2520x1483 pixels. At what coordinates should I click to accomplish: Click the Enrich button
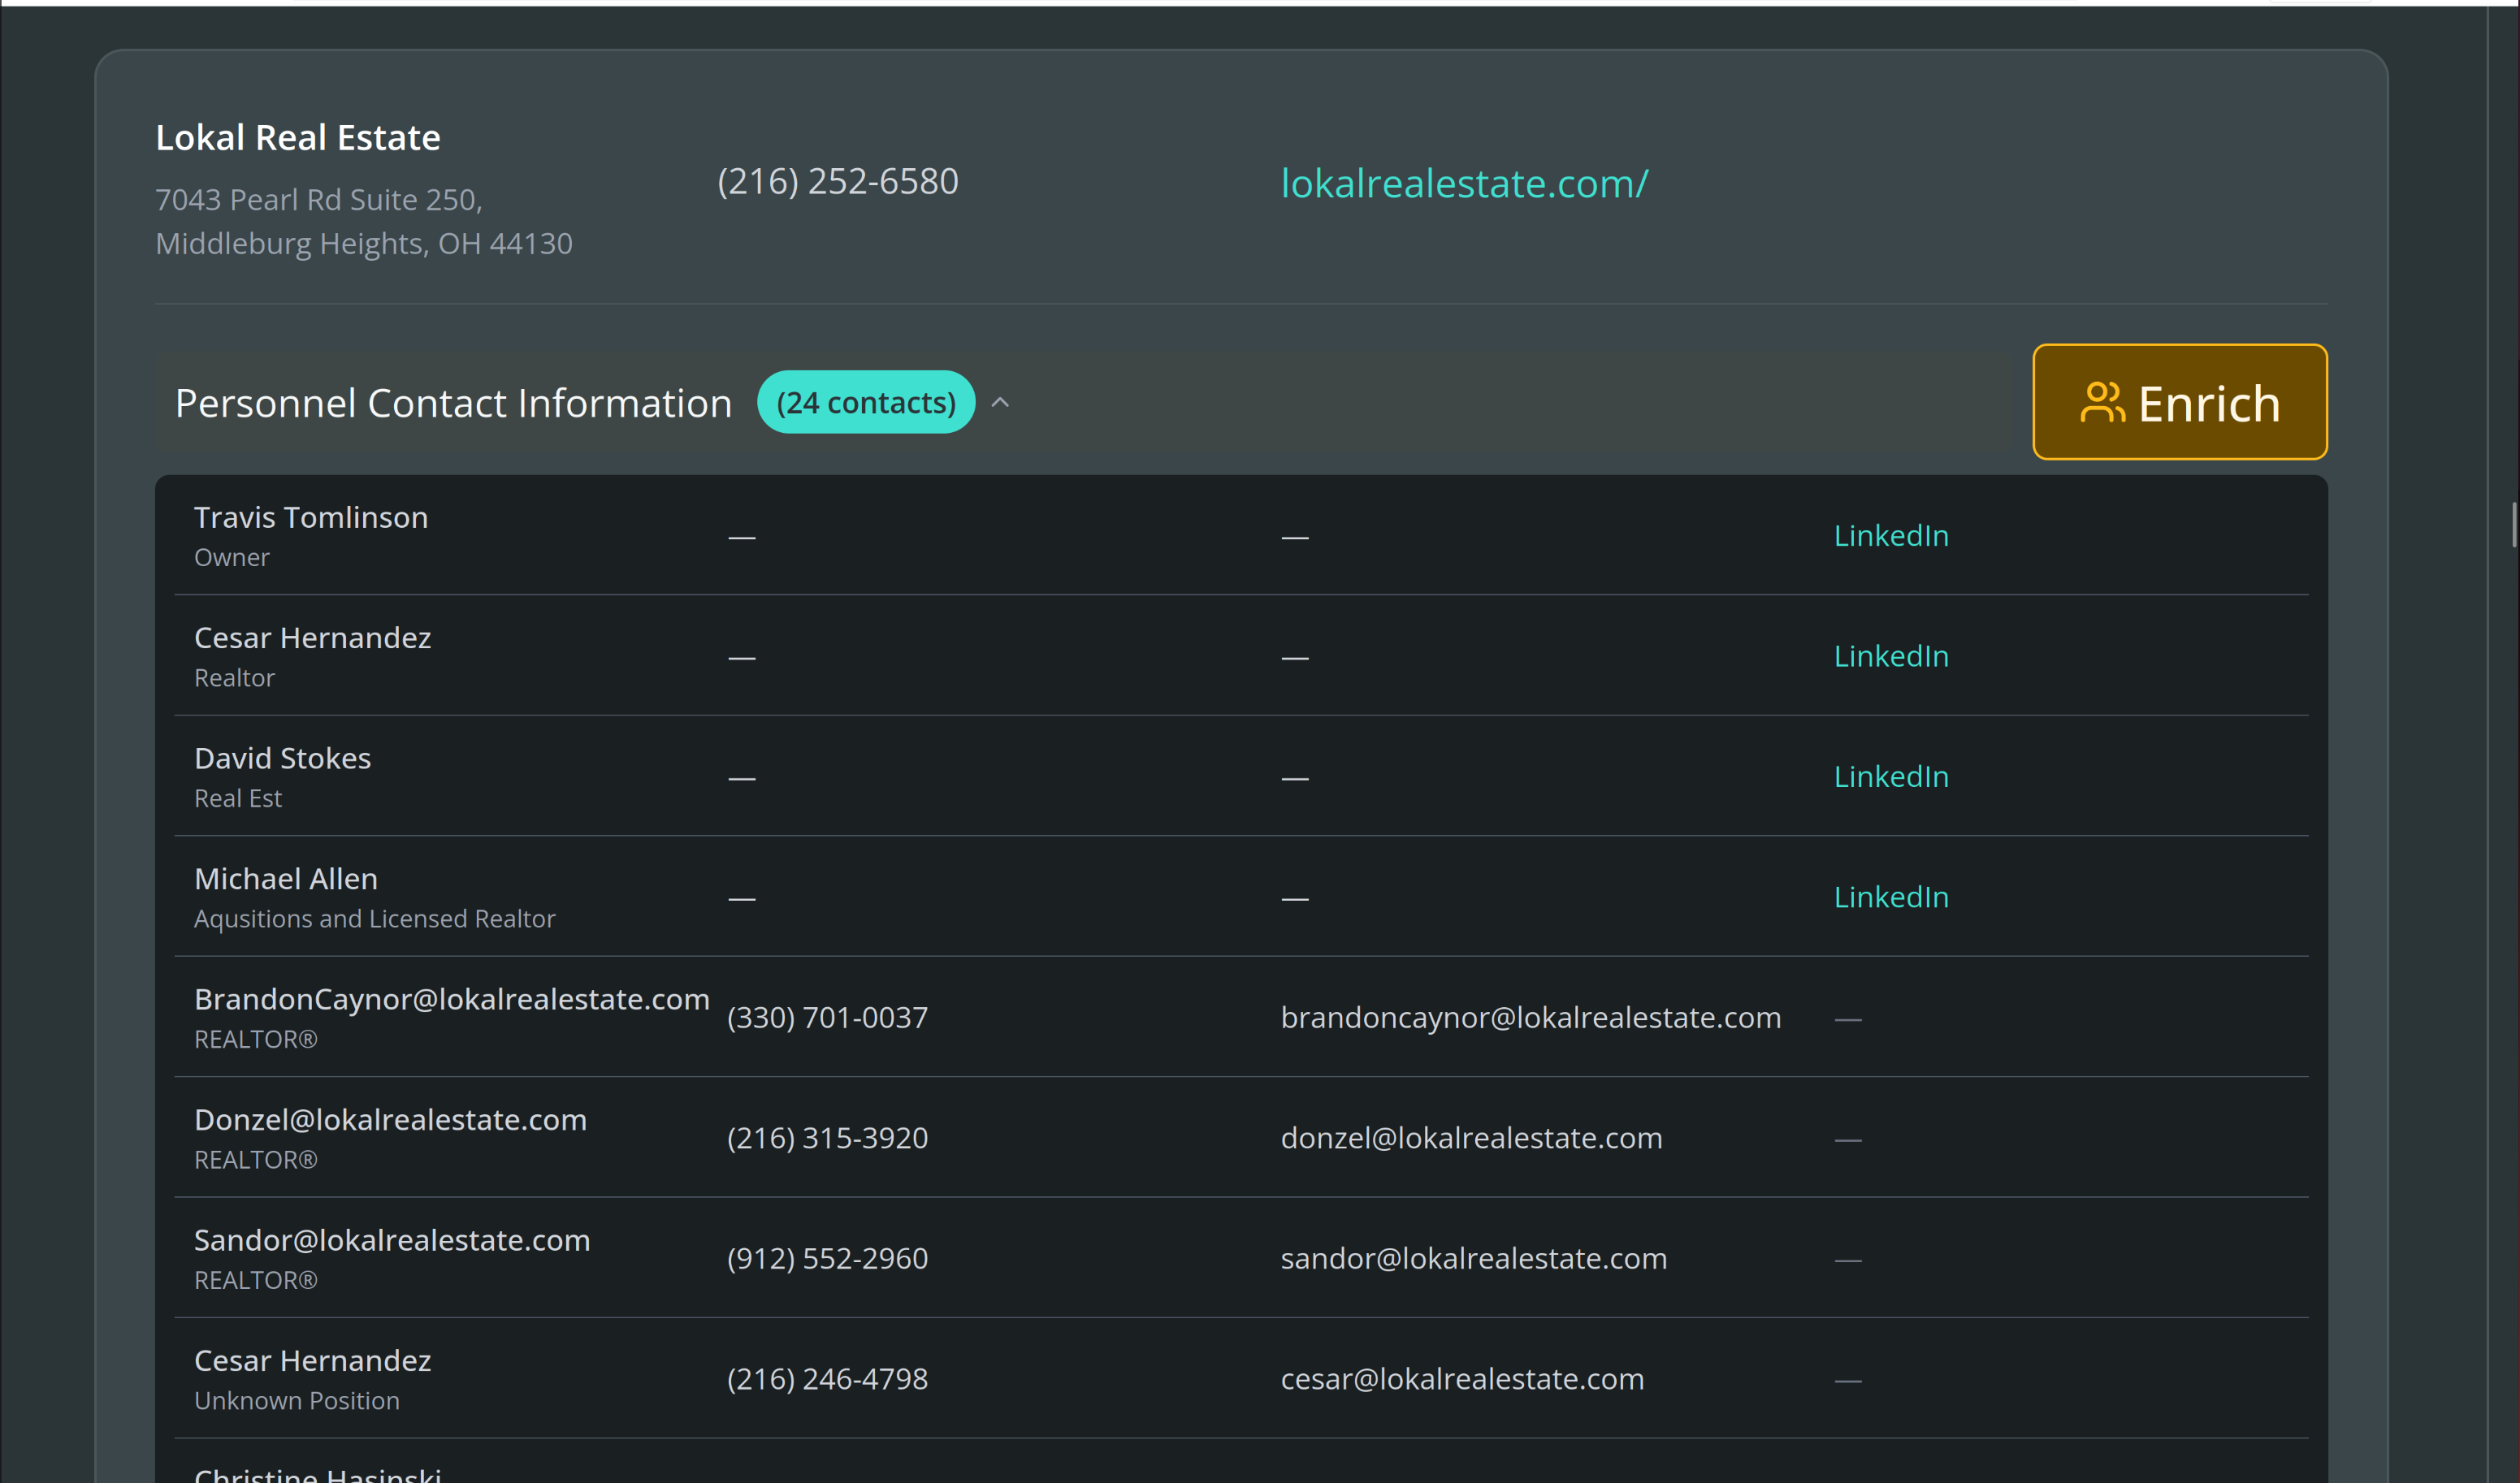point(2180,401)
